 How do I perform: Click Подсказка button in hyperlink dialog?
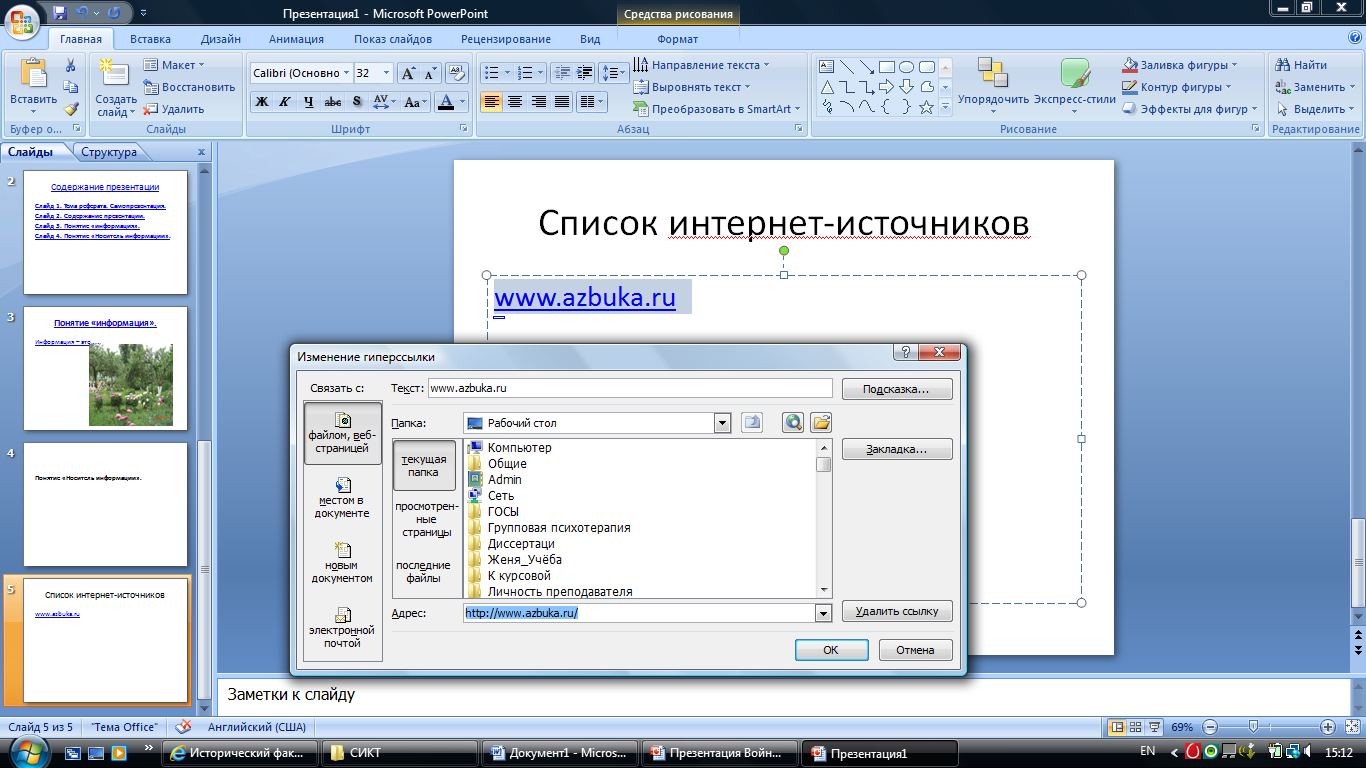(x=897, y=388)
